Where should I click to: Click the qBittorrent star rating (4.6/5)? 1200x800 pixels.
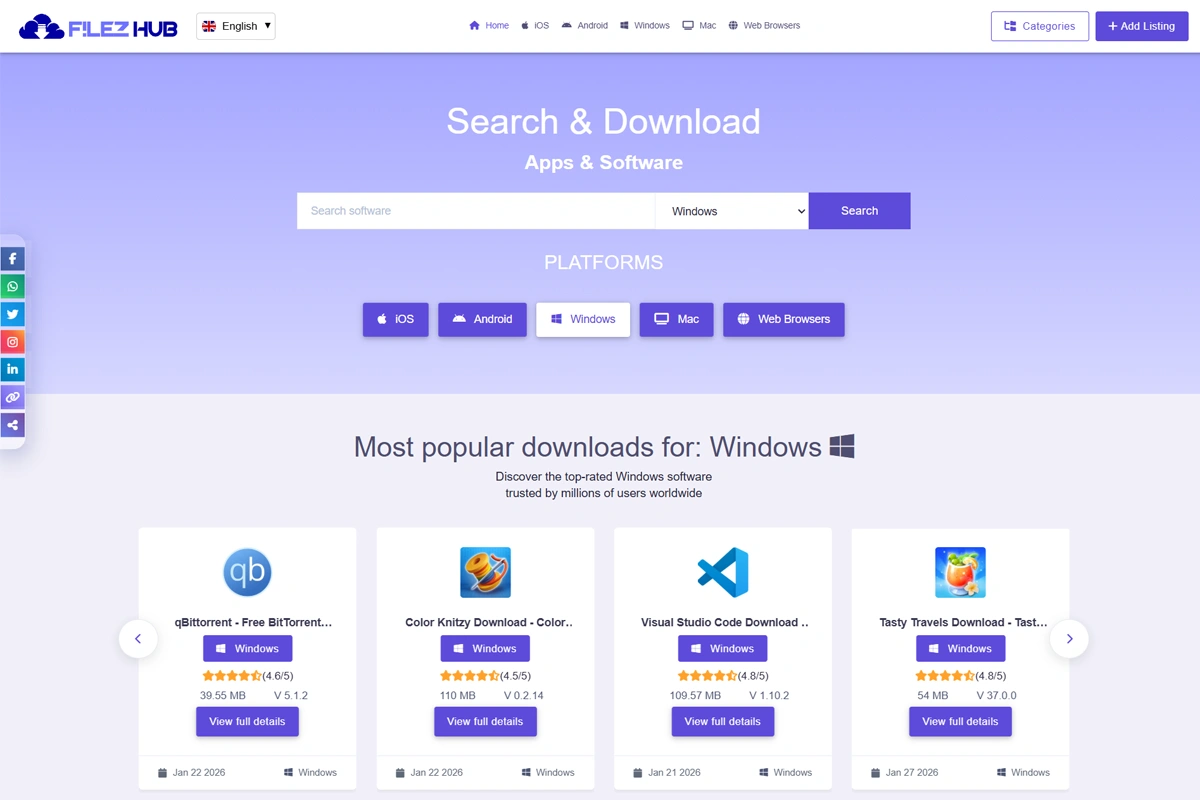point(247,676)
